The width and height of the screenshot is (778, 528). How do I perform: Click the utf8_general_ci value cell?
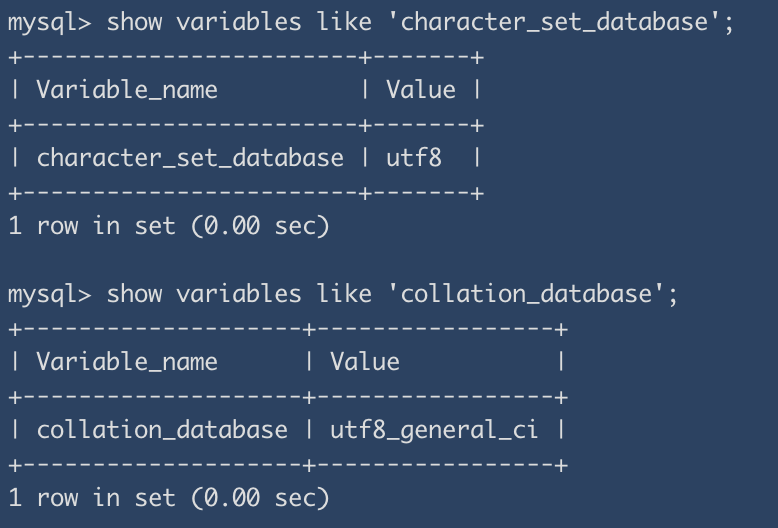pyautogui.click(x=434, y=430)
